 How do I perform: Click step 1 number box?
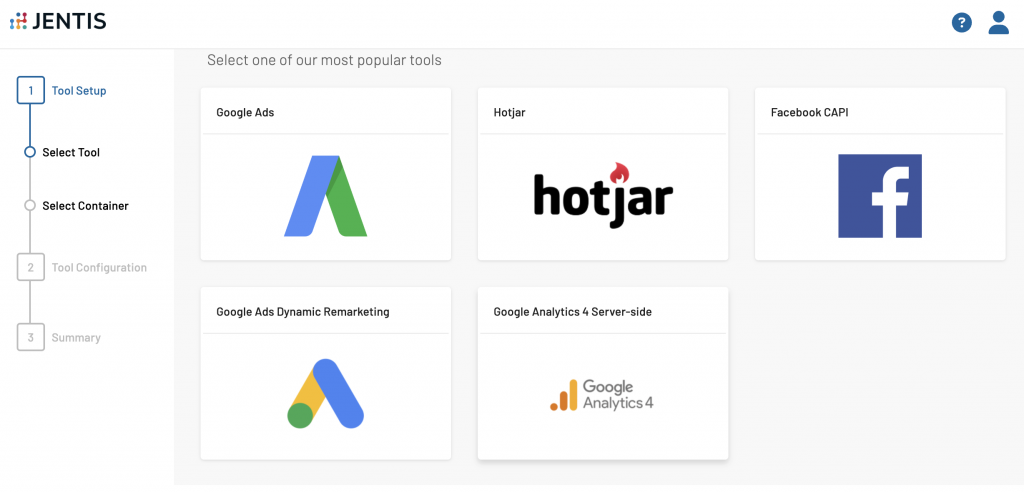[x=31, y=91]
